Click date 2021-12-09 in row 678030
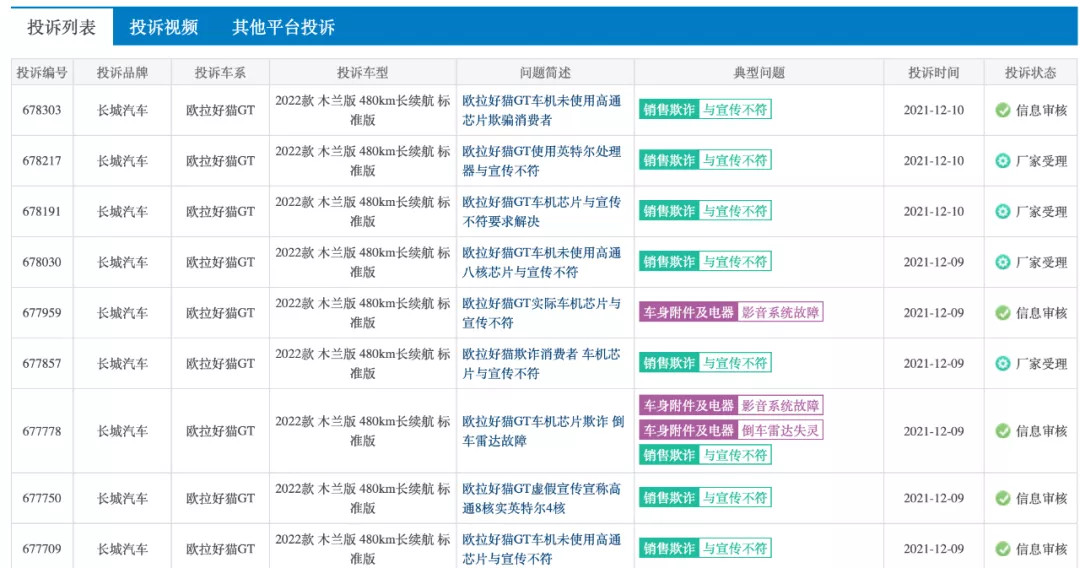This screenshot has height=568, width=1080. 933,262
